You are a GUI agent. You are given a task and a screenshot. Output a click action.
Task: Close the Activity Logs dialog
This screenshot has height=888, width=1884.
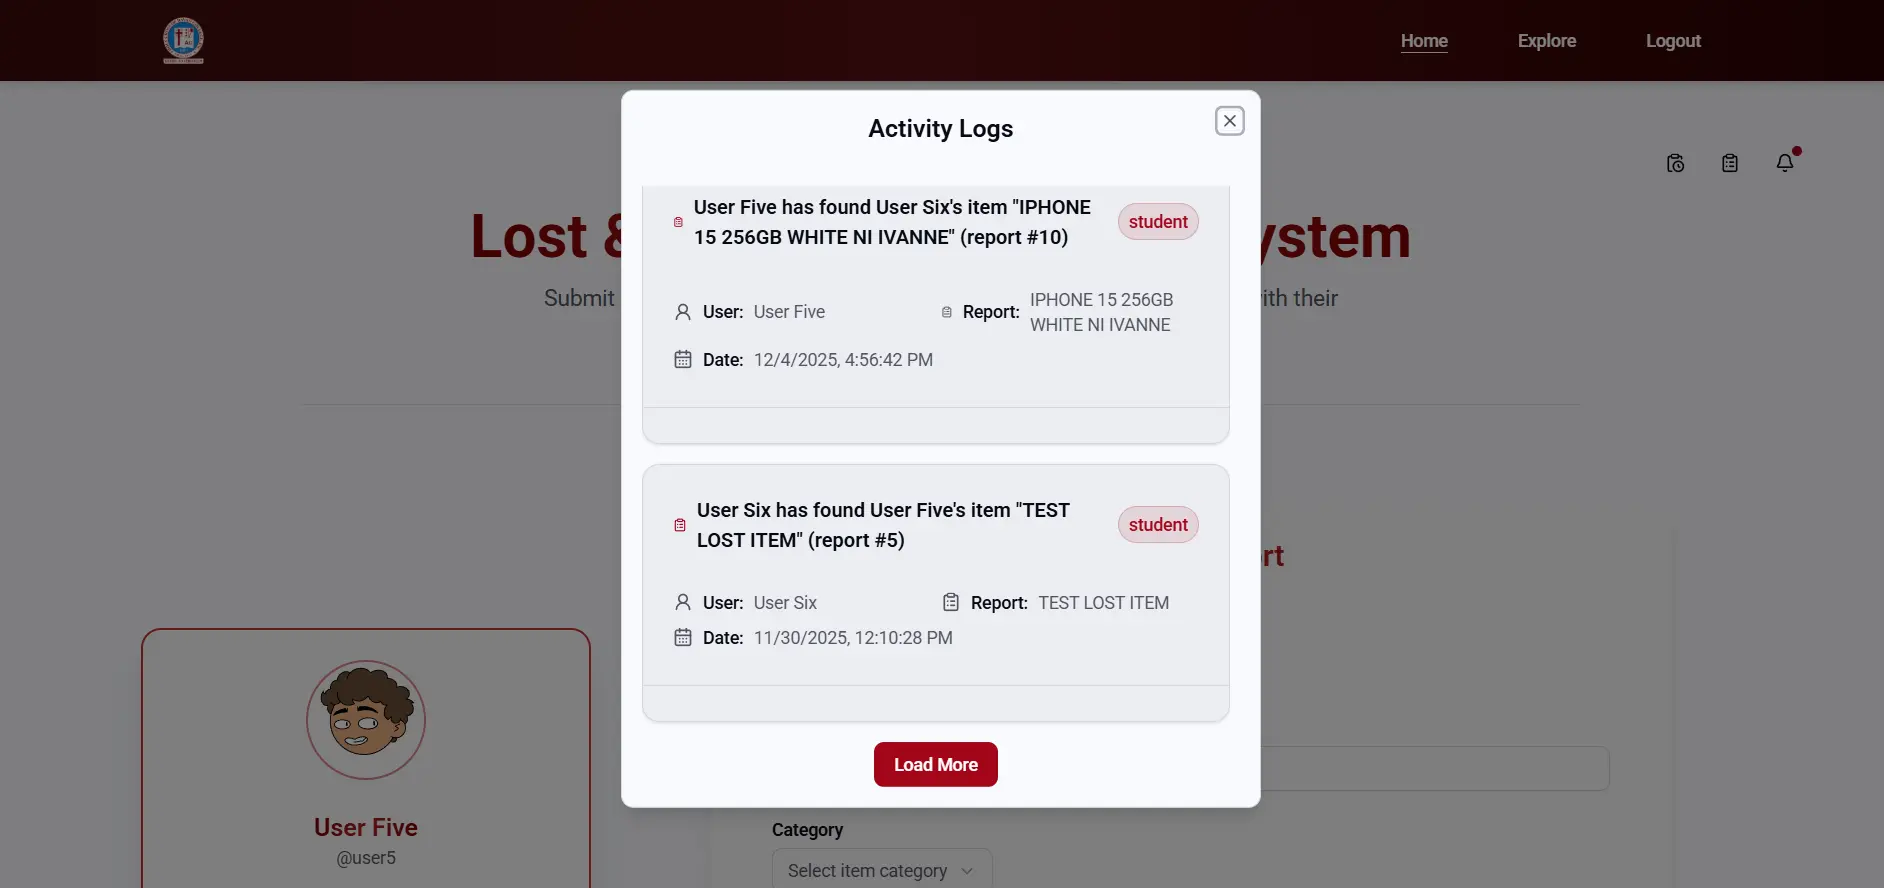pos(1229,121)
